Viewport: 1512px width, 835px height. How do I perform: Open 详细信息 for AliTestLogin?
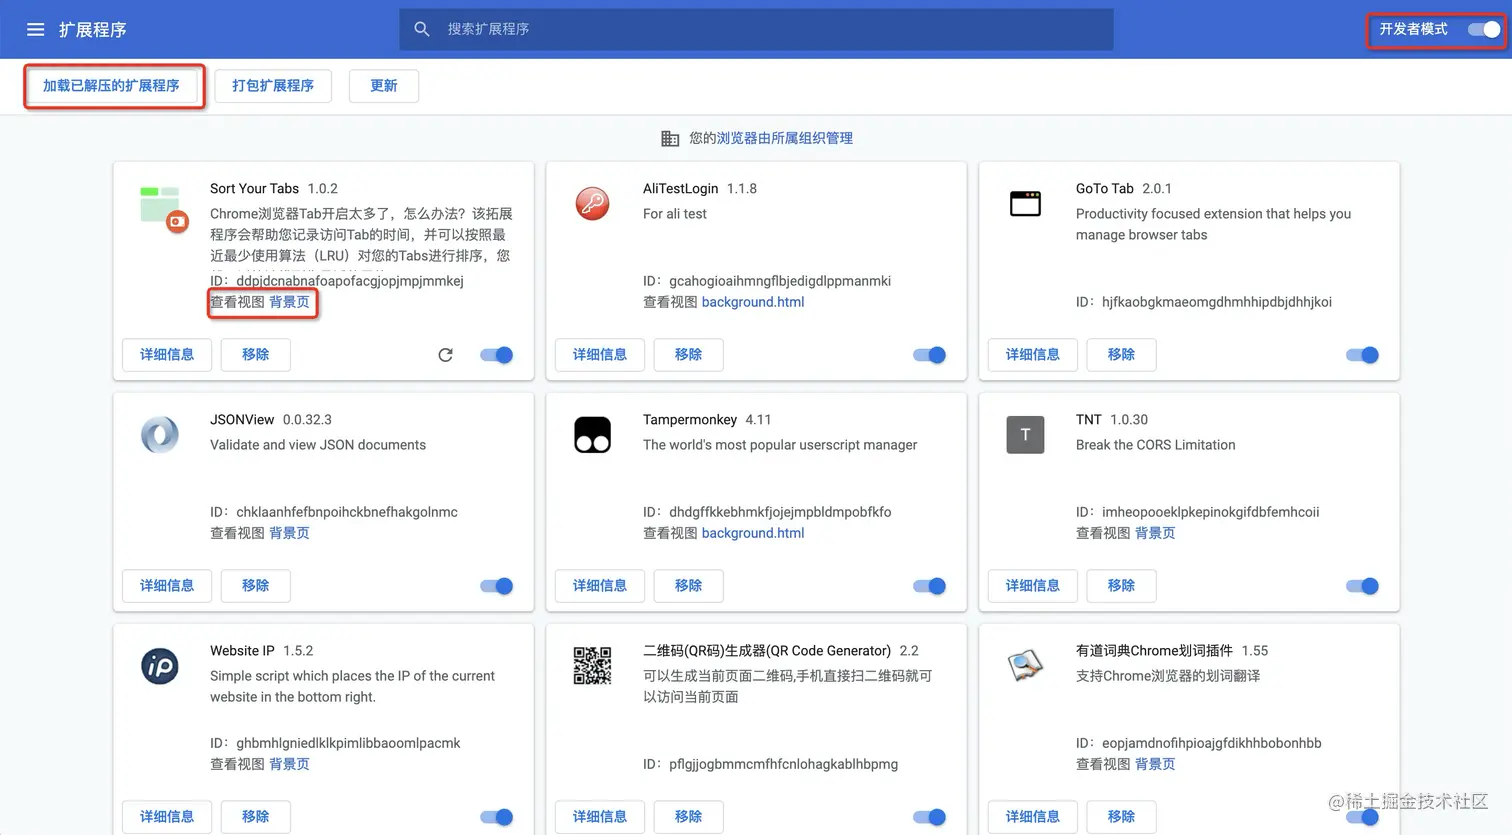coord(600,355)
